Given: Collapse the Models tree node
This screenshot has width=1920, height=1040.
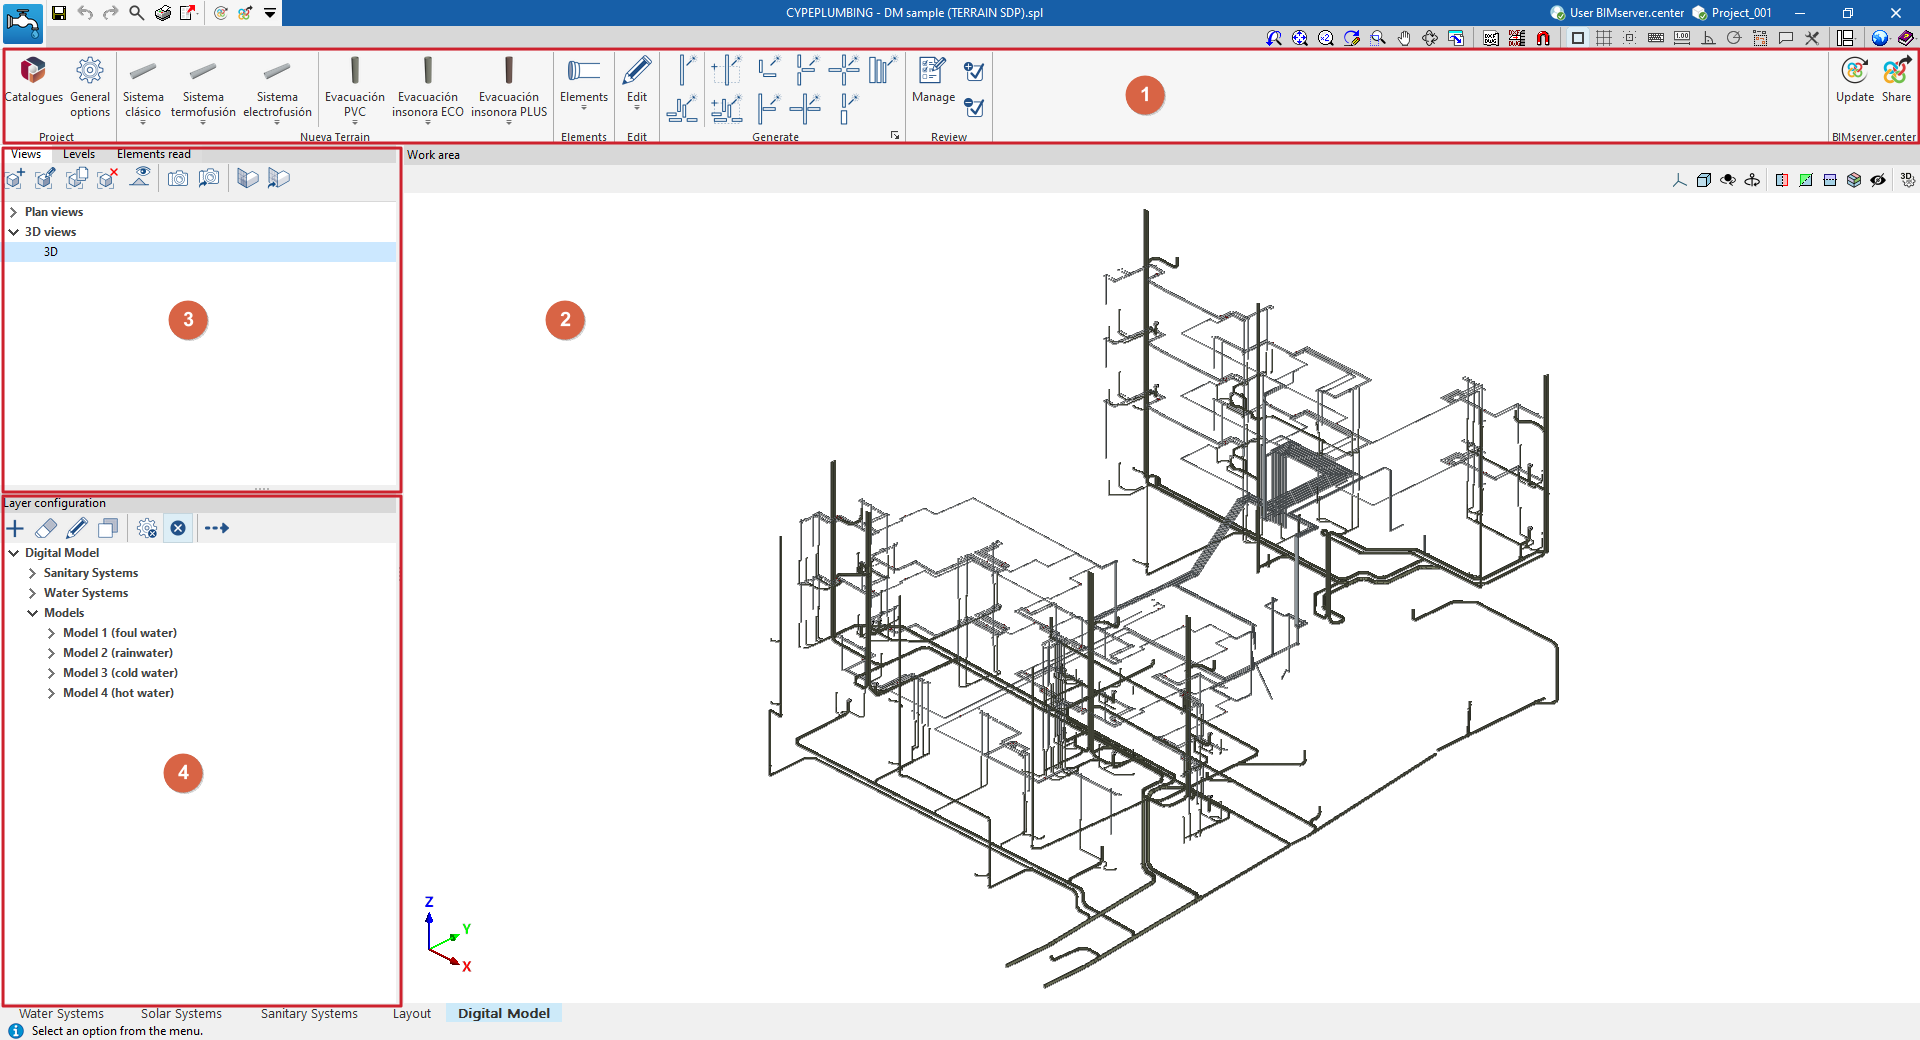Looking at the screenshot, I should click(x=32, y=613).
